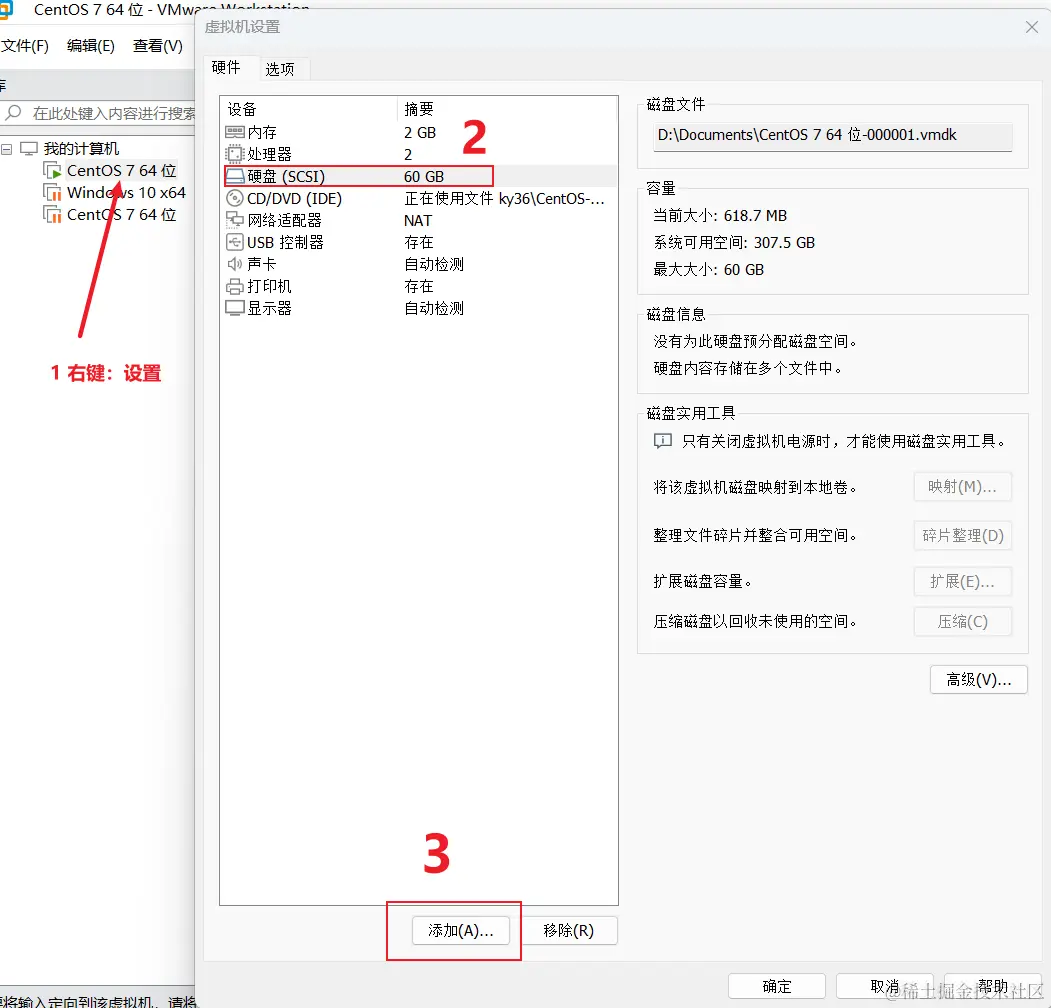Select the 打印机 row label
1051x1008 pixels.
[x=269, y=286]
